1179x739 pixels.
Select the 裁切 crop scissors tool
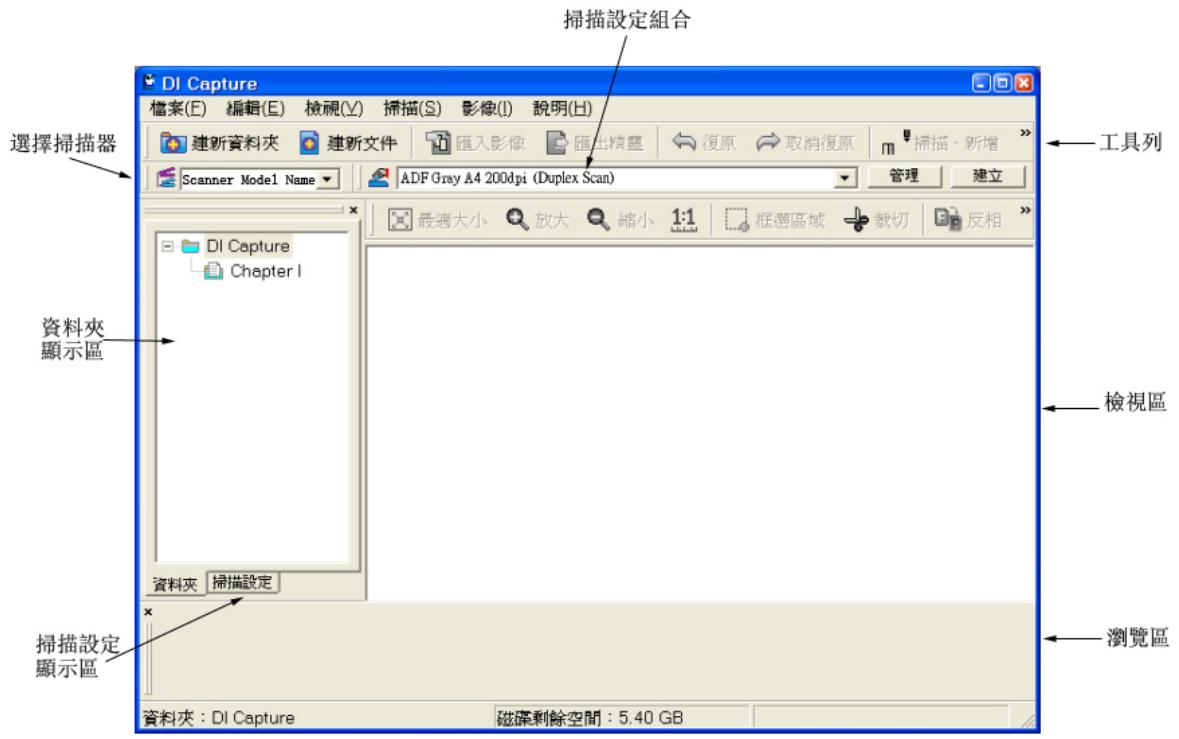pos(856,220)
